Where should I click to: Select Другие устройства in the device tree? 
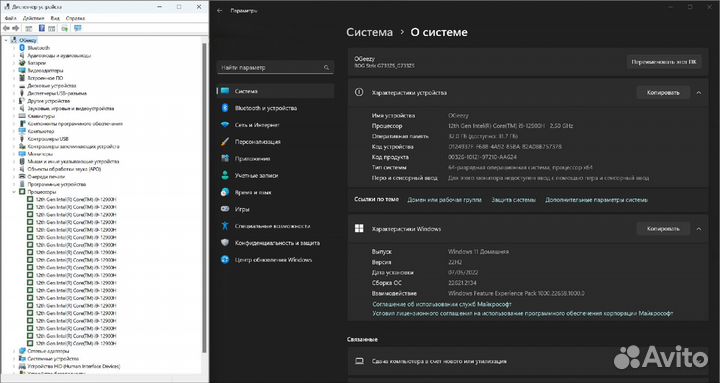tap(49, 101)
